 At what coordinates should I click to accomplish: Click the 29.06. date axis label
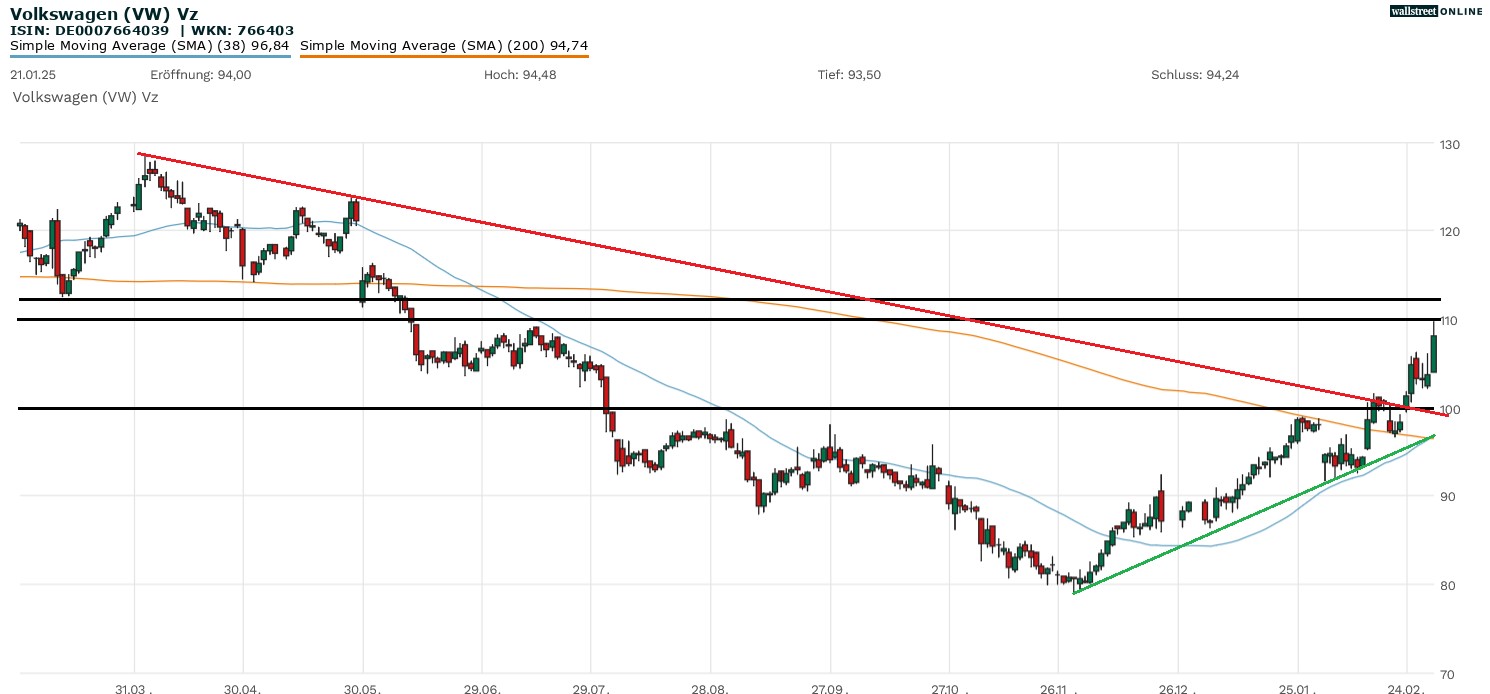coord(481,690)
